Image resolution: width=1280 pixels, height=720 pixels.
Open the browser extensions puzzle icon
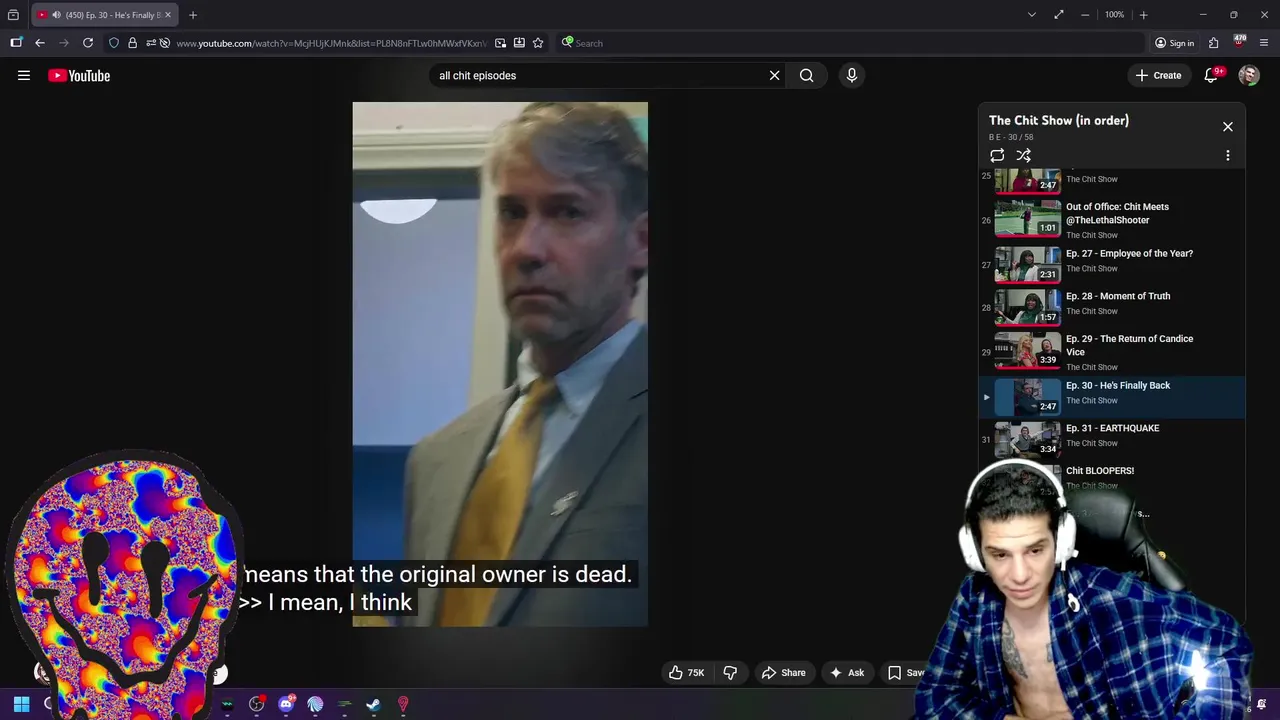click(x=1214, y=43)
